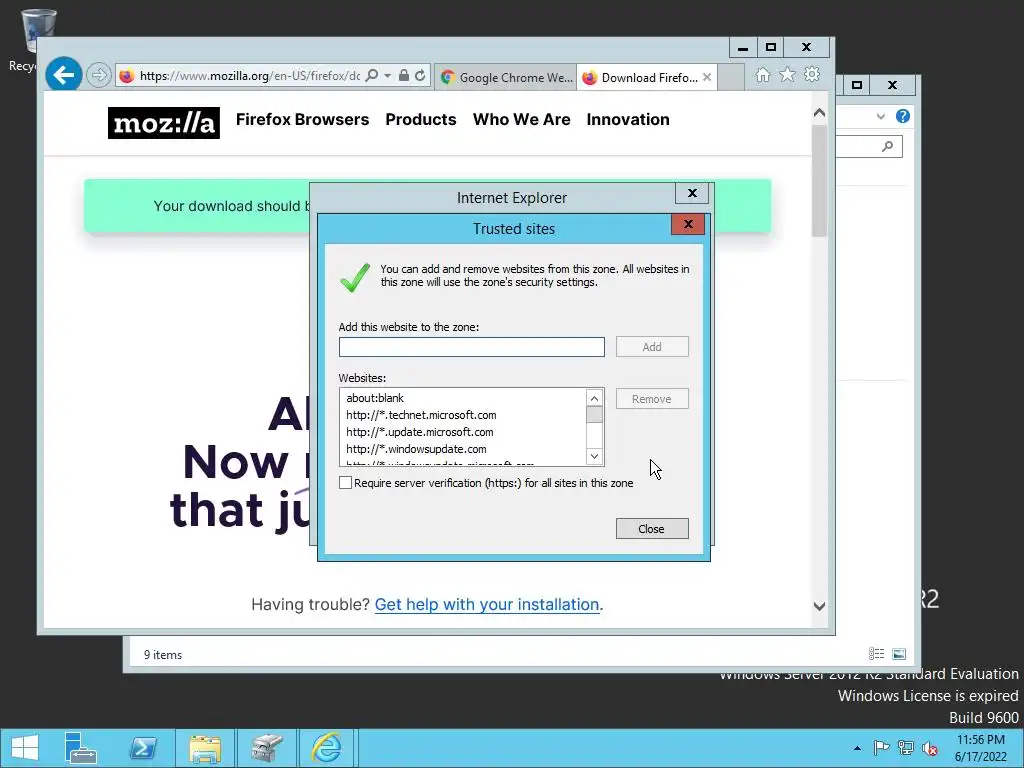The height and width of the screenshot is (768, 1024).
Task: Select http://*.update.microsoft.com entry
Action: coord(420,432)
